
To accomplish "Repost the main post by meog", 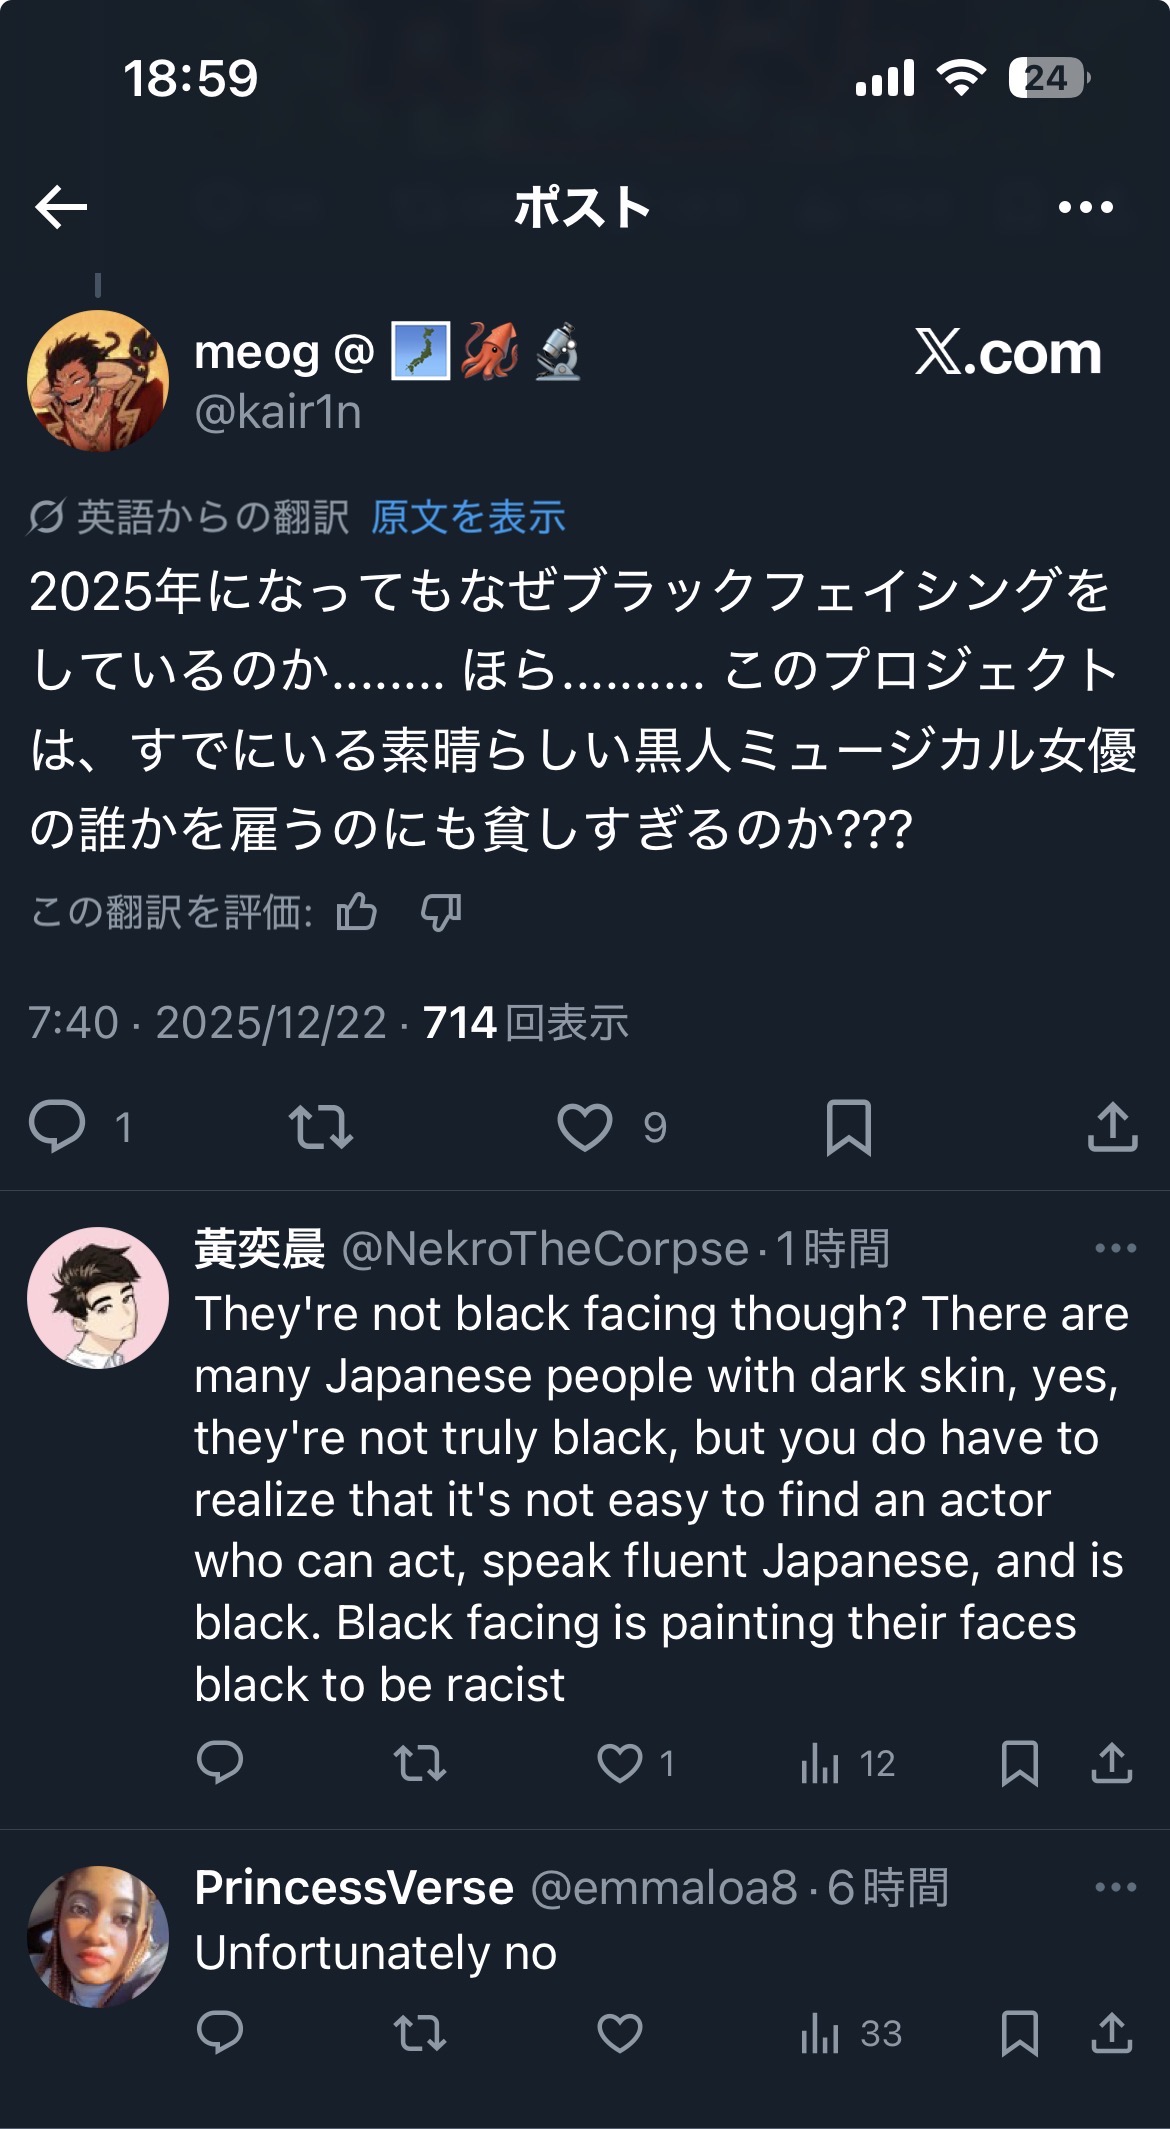I will [320, 1127].
